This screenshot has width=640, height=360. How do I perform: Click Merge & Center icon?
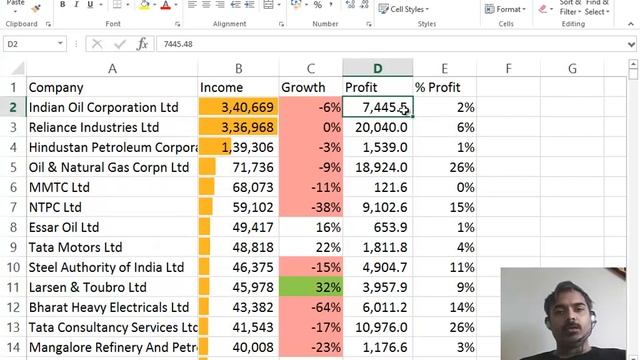point(268,4)
